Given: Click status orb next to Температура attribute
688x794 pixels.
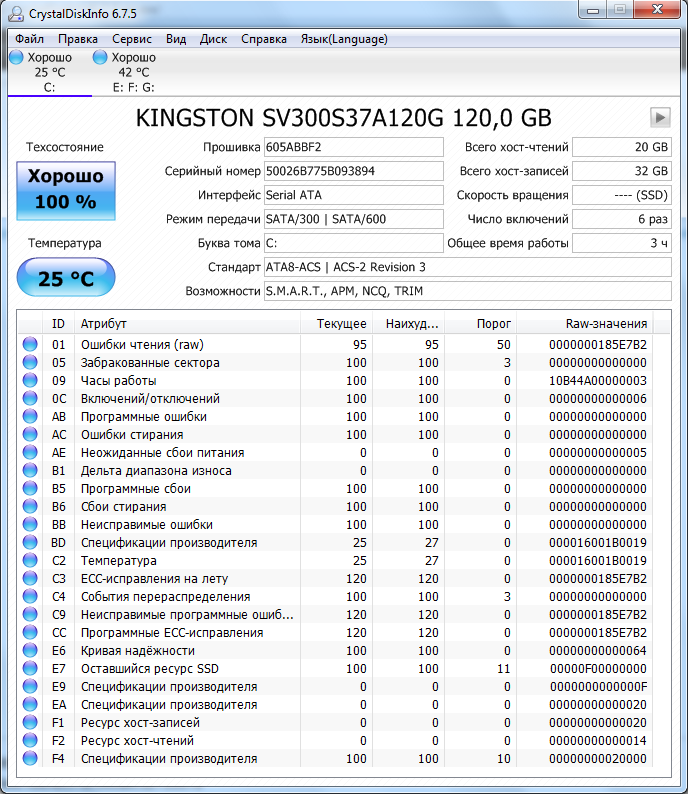Looking at the screenshot, I should (x=30, y=561).
